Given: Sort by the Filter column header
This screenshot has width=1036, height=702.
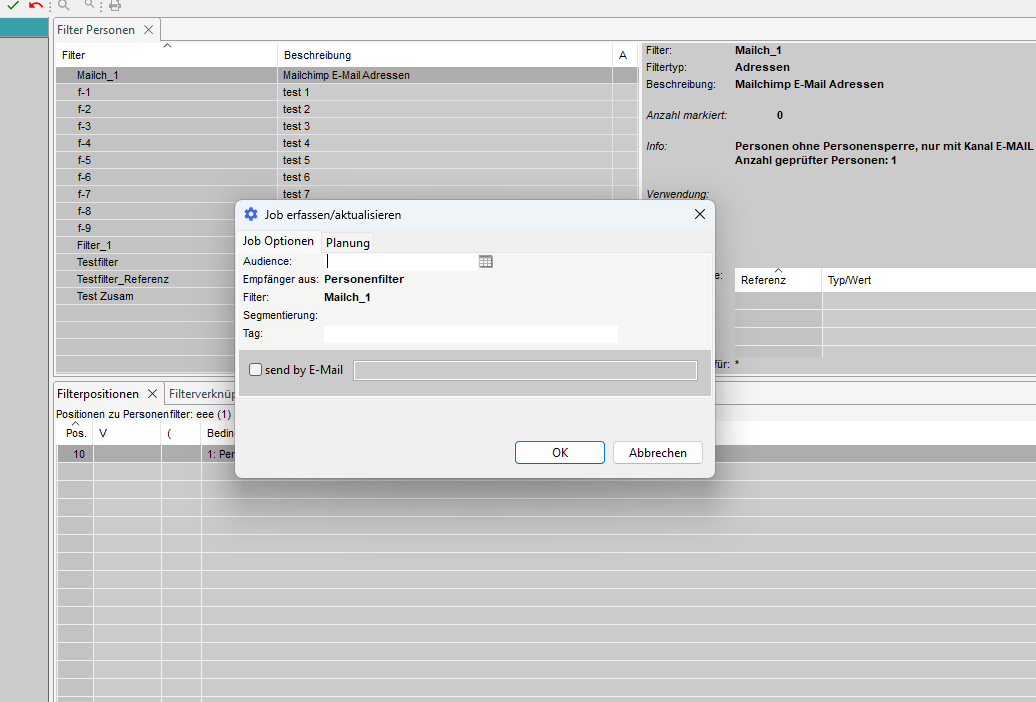Looking at the screenshot, I should pyautogui.click(x=74, y=55).
